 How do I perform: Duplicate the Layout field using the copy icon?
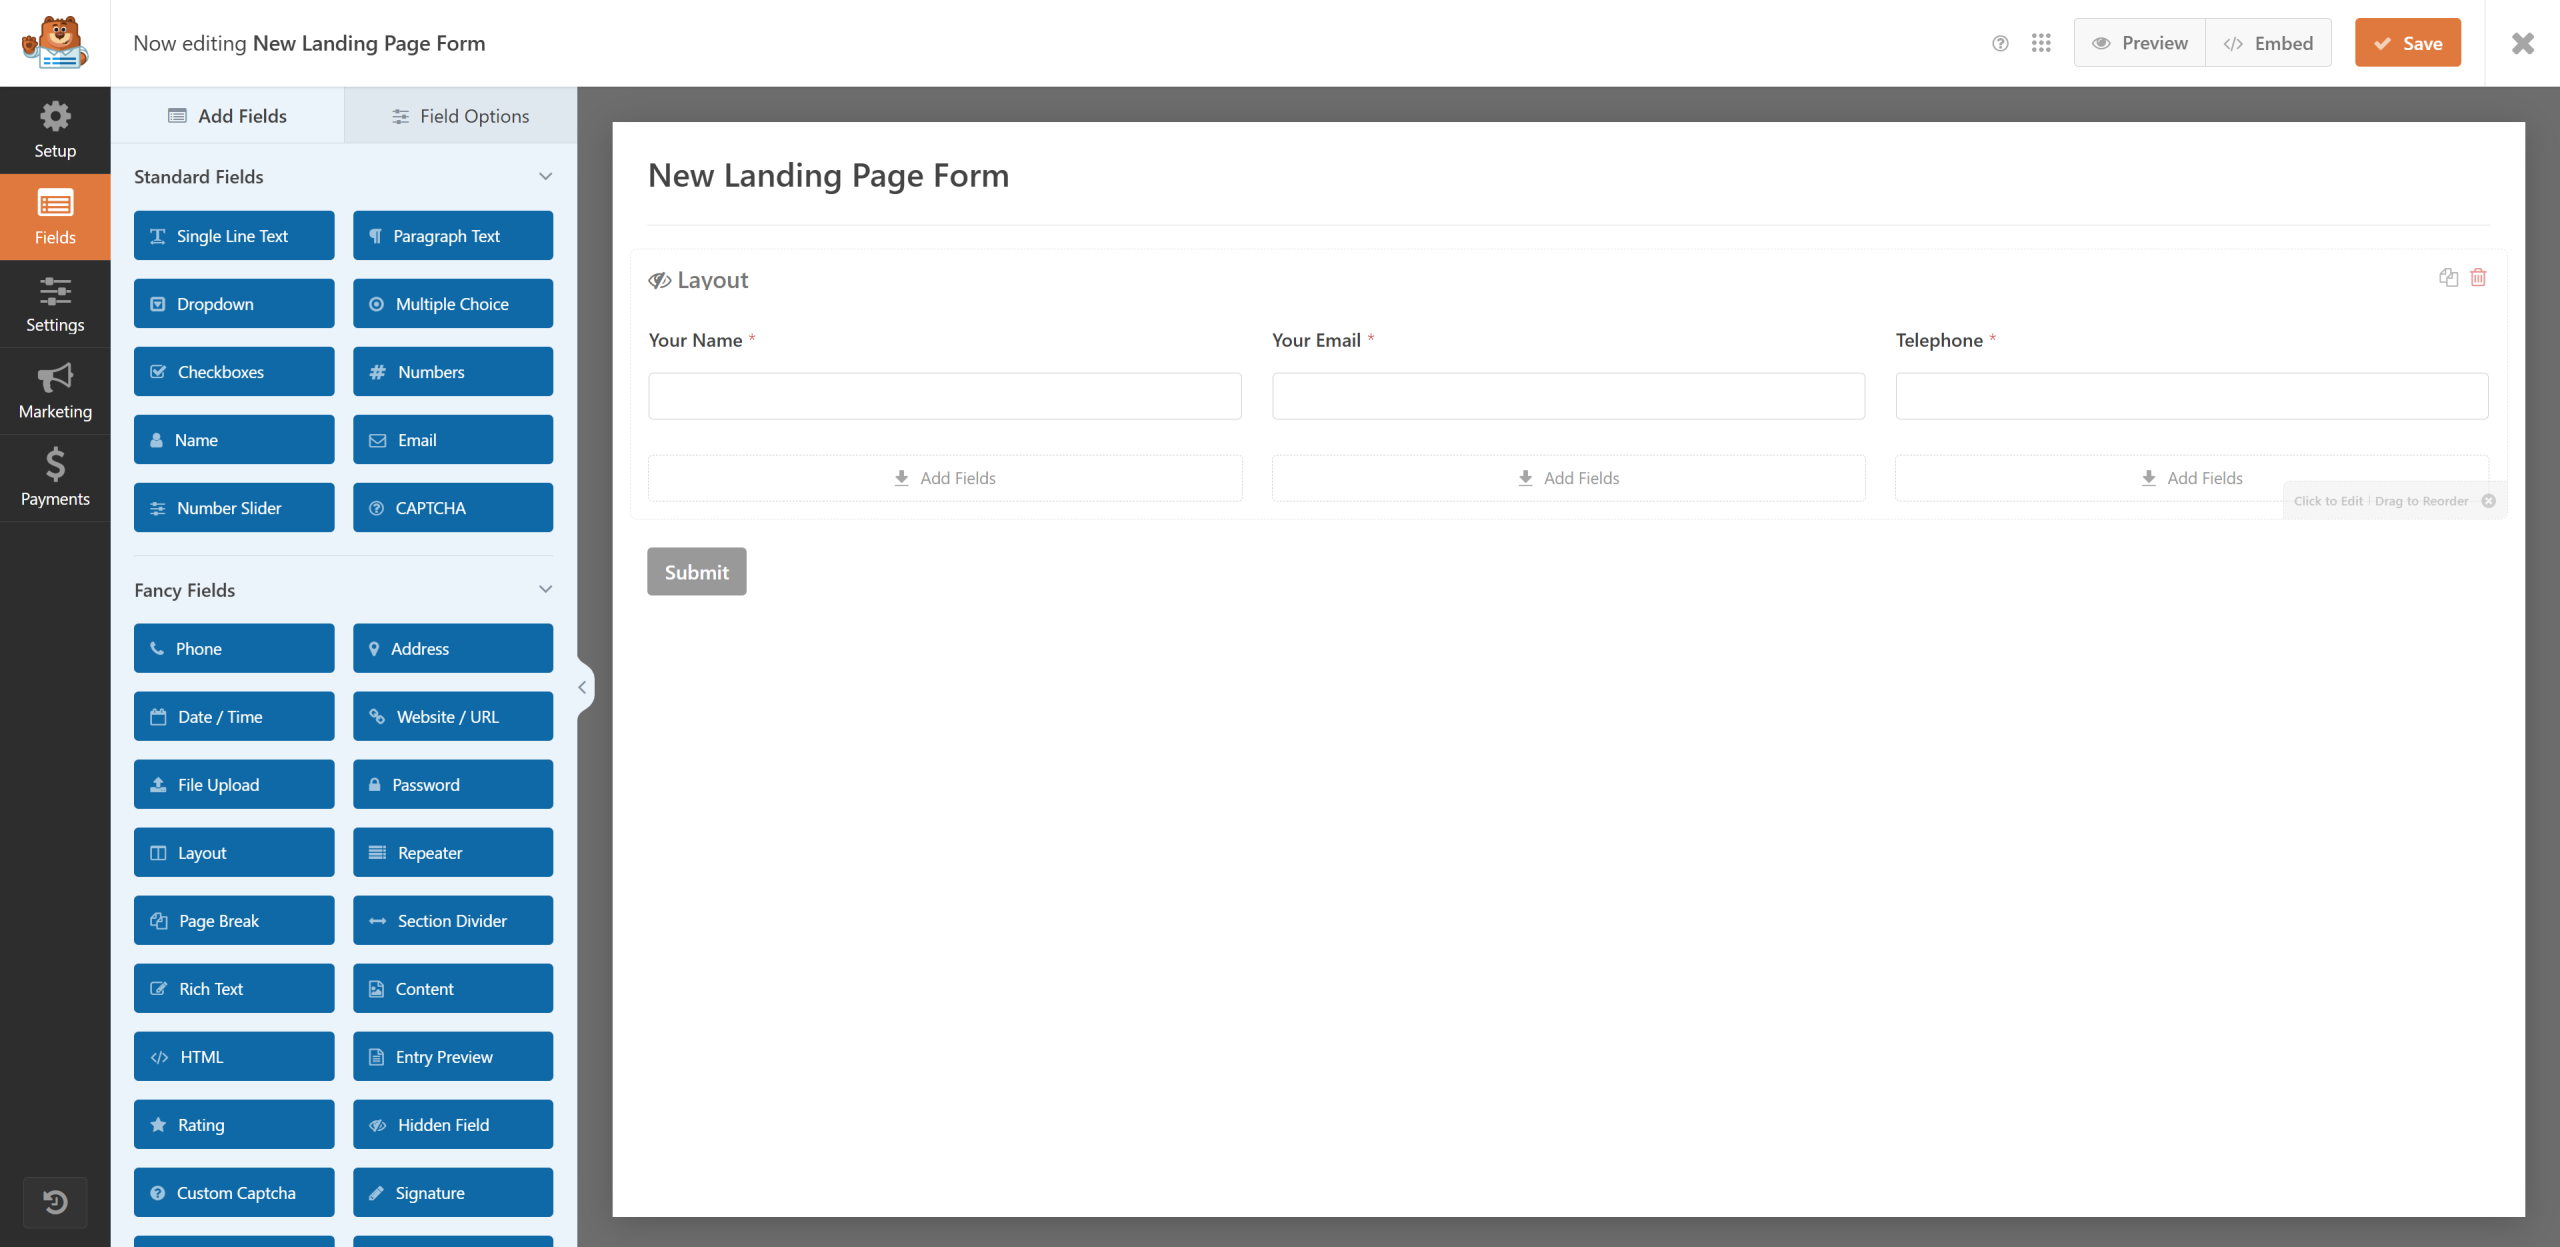2447,277
